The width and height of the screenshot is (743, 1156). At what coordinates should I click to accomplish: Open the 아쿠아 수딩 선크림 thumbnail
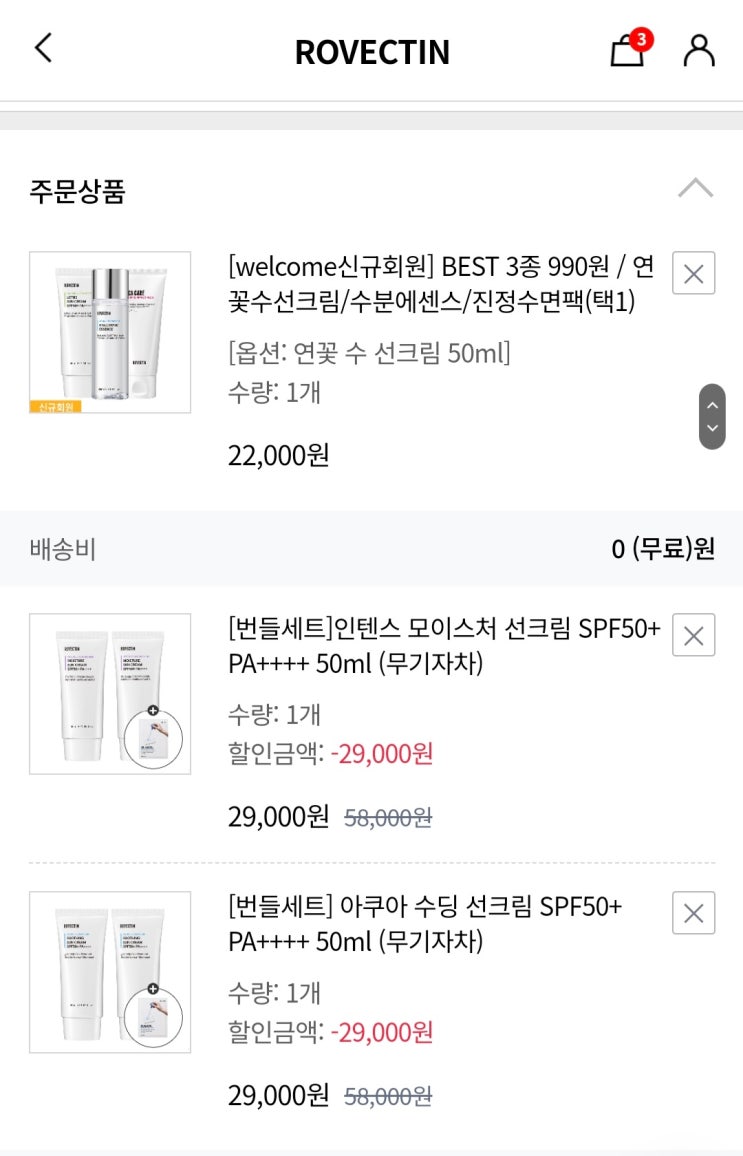pos(110,971)
